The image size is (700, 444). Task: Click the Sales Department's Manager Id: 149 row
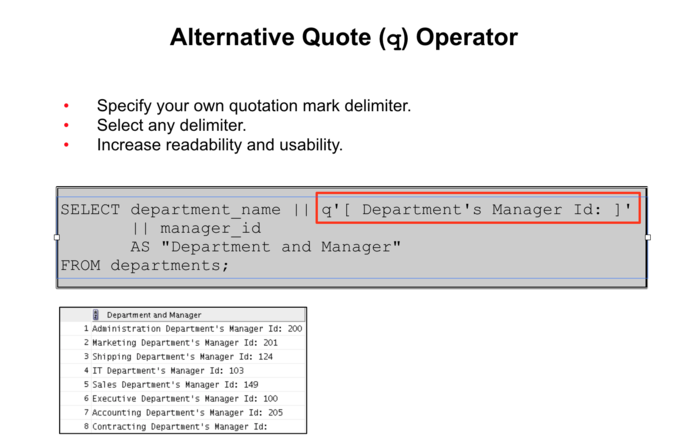point(183,385)
